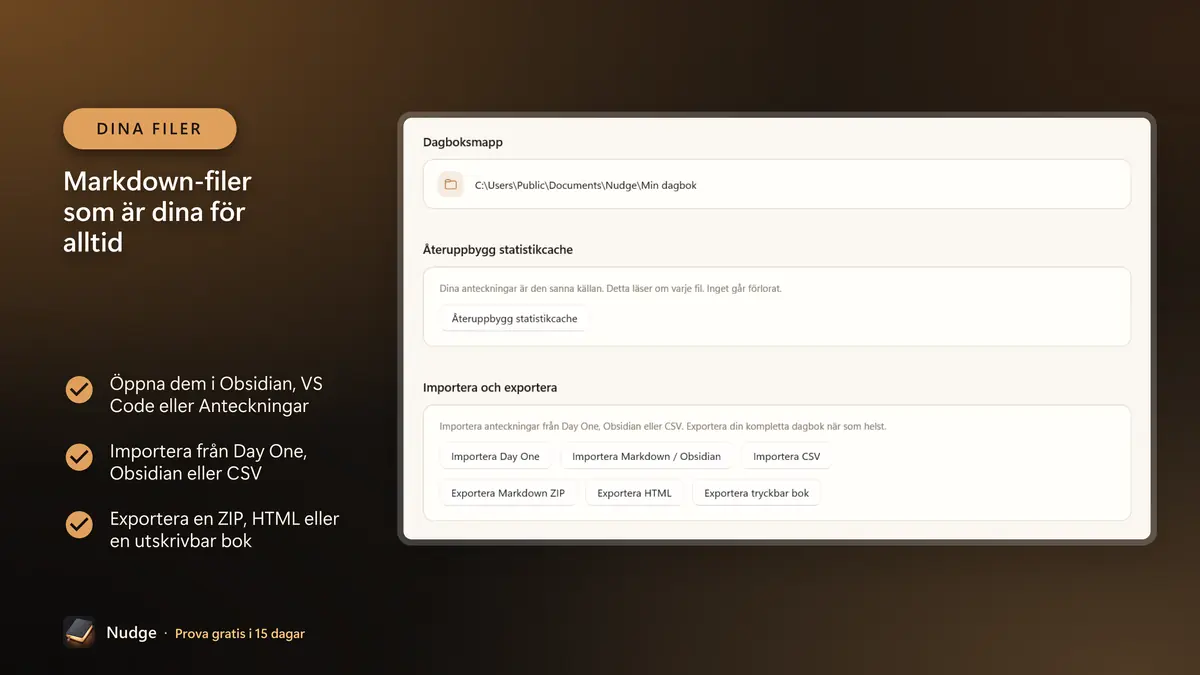Image resolution: width=1200 pixels, height=675 pixels.
Task: Click the Importera och exportera heading
Action: [490, 388]
